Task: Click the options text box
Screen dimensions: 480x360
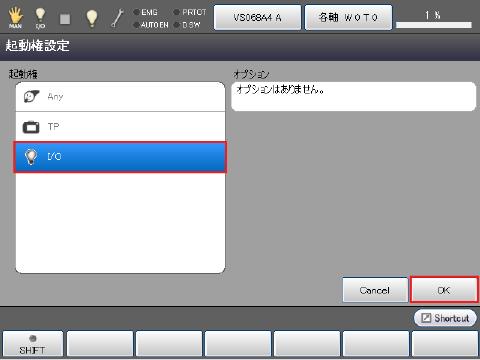Action: 354,96
